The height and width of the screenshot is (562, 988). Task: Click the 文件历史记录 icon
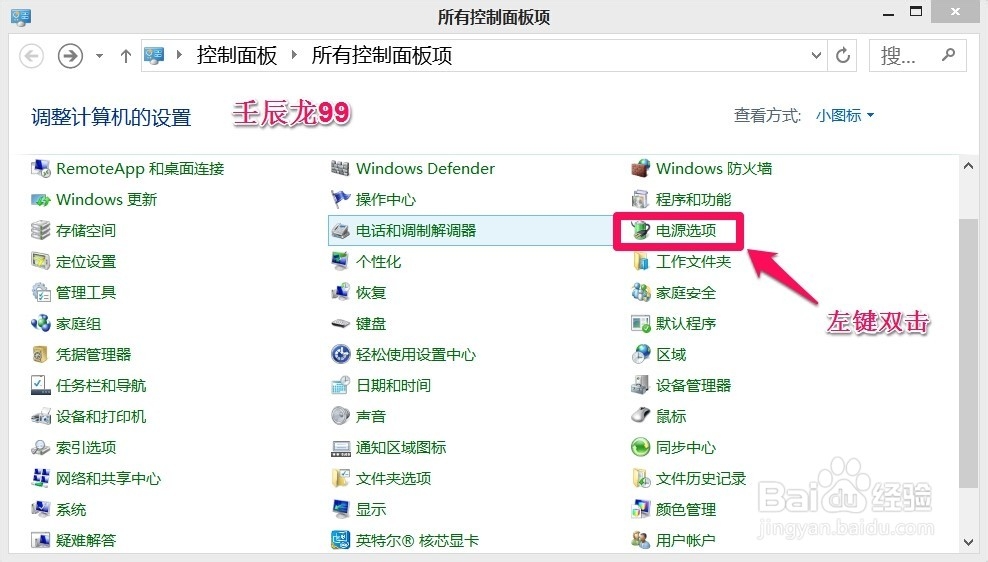(x=640, y=478)
